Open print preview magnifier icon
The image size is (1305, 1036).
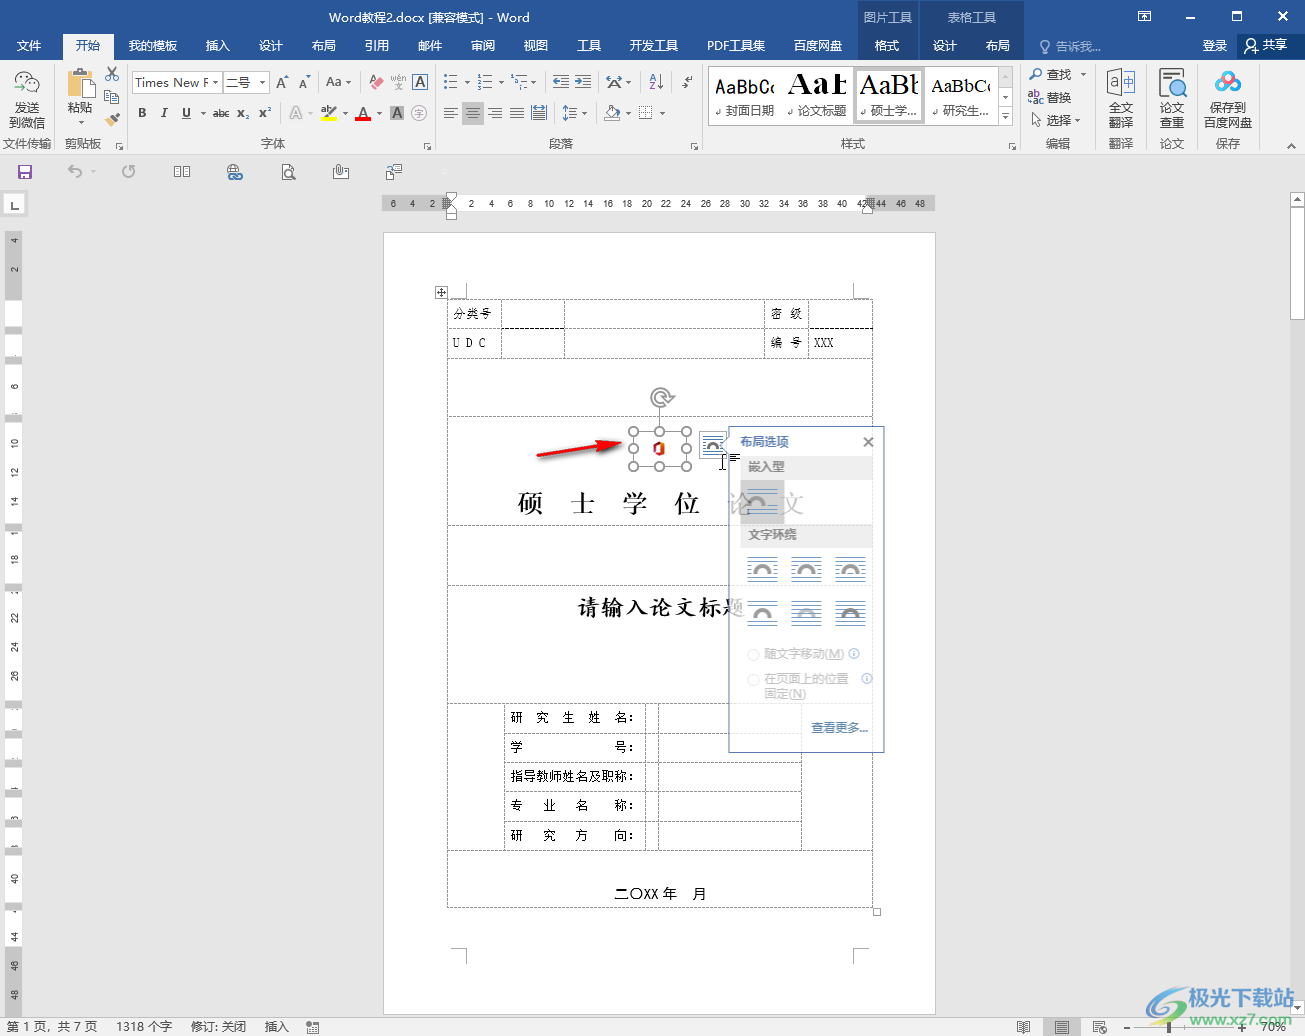pyautogui.click(x=288, y=172)
